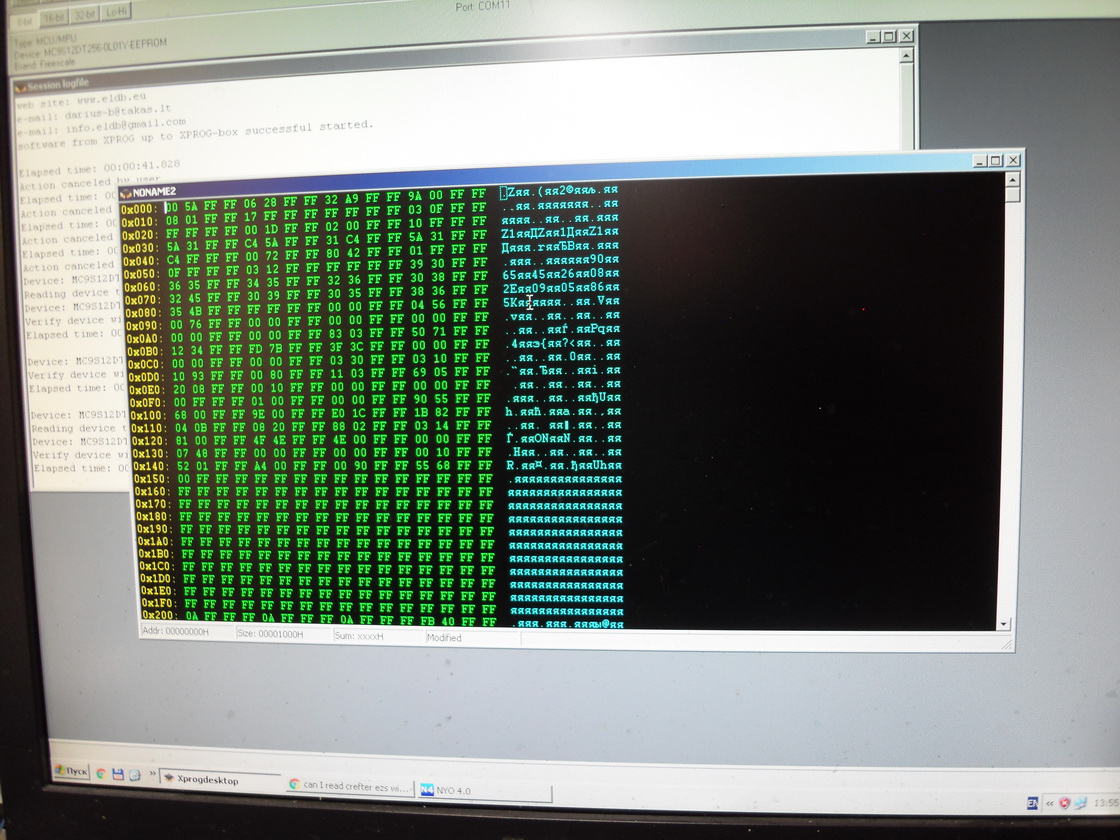Image resolution: width=1120 pixels, height=840 pixels.
Task: Click hex byte at address 0x000
Action: click(x=170, y=207)
